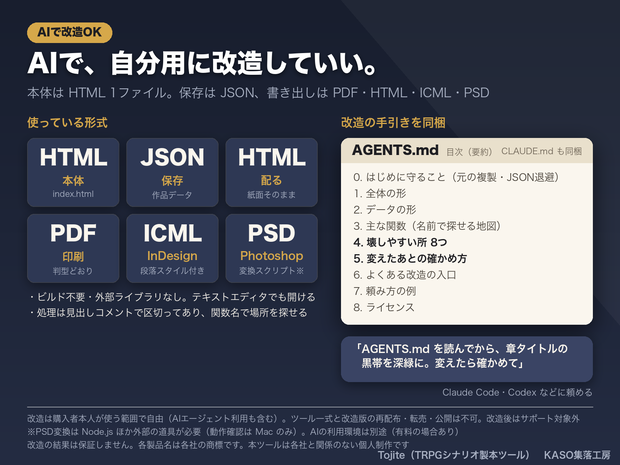The width and height of the screenshot is (620, 465).
Task: Select the JSON 保存 format card
Action: click(172, 172)
